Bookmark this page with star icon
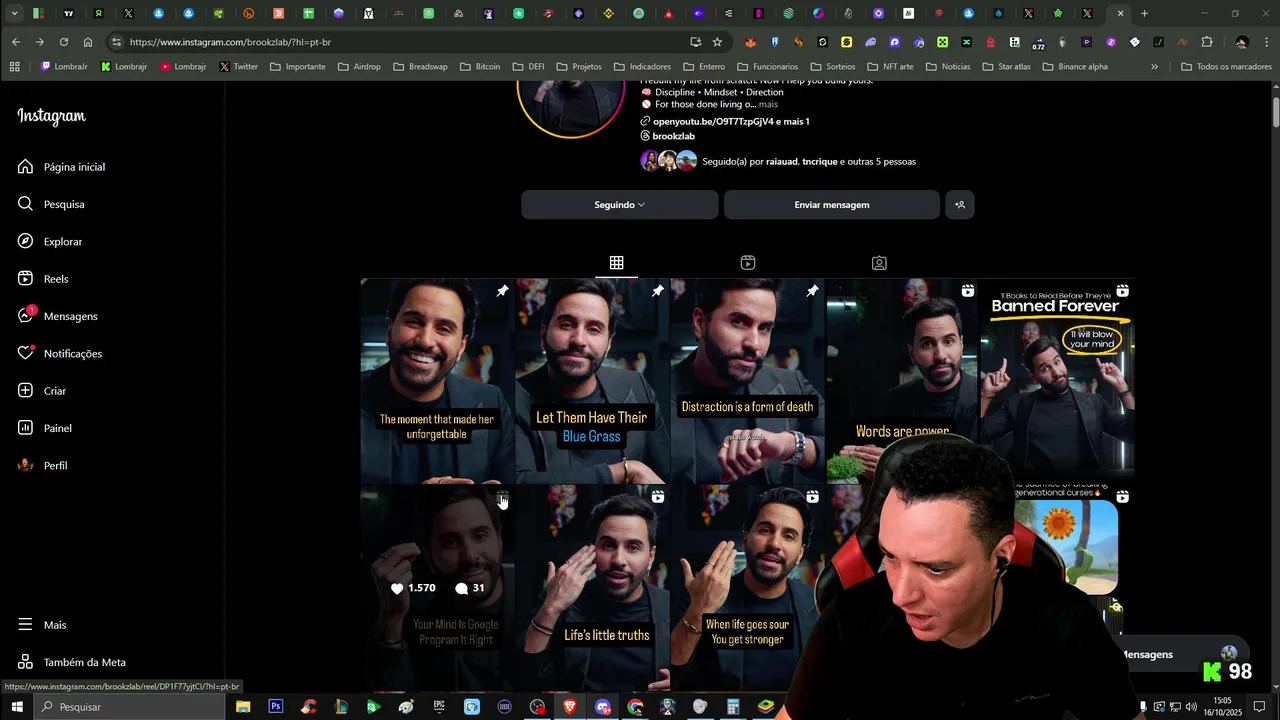Screen dimensions: 1280x720 717,42
